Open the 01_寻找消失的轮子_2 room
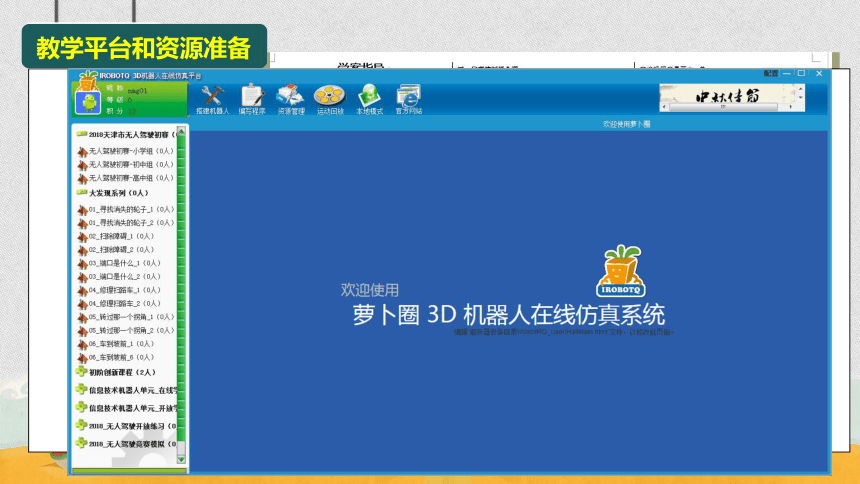 point(126,223)
